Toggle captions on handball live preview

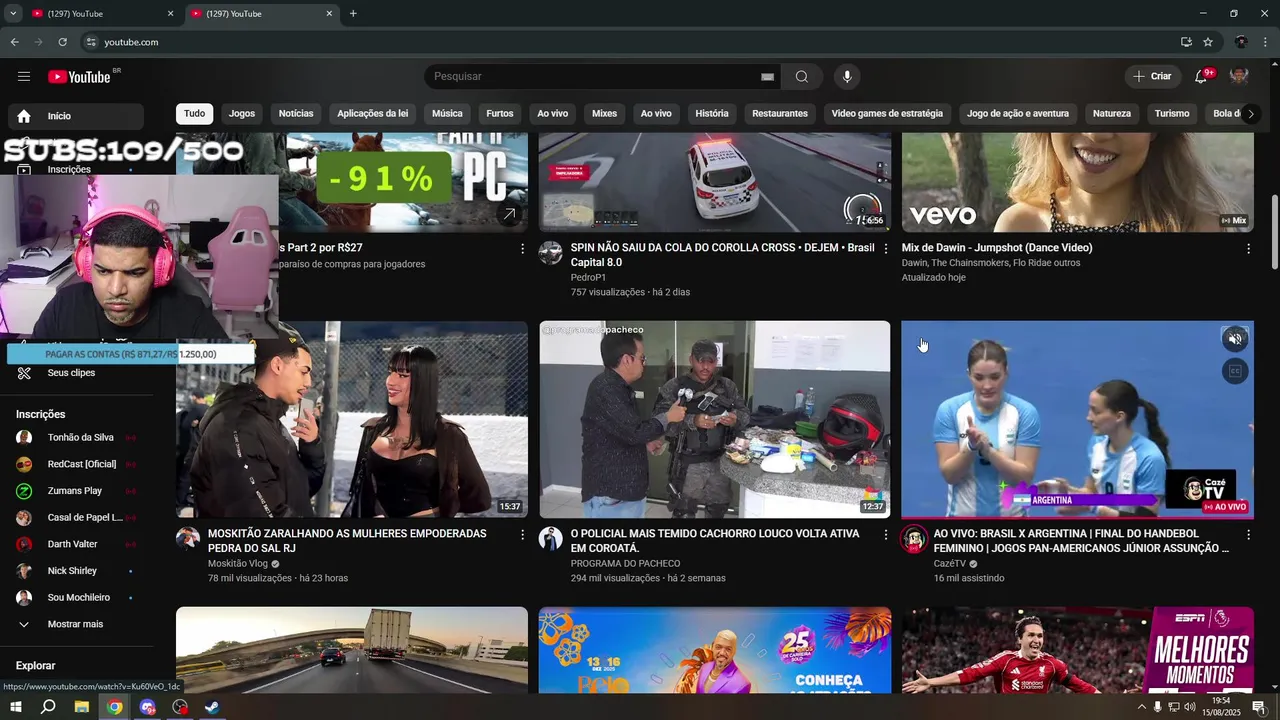tap(1235, 371)
